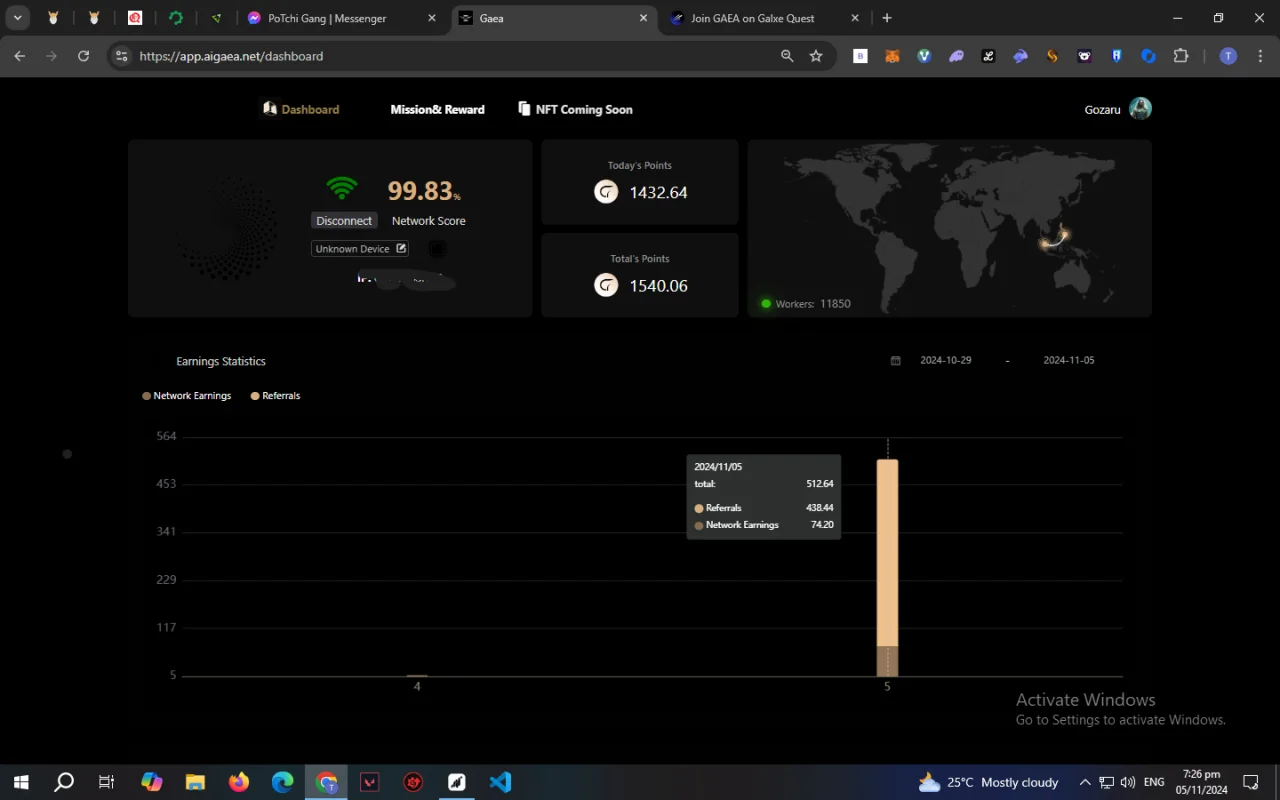Image resolution: width=1280 pixels, height=800 pixels.
Task: Click the Referrals bar for day 5
Action: click(887, 553)
